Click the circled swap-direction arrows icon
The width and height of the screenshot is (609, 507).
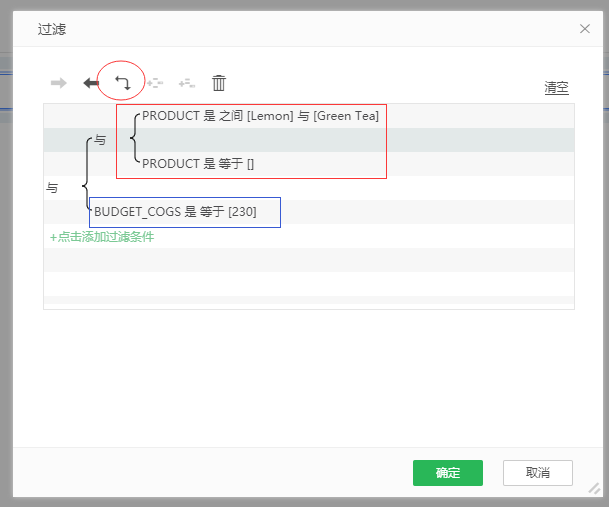click(123, 83)
